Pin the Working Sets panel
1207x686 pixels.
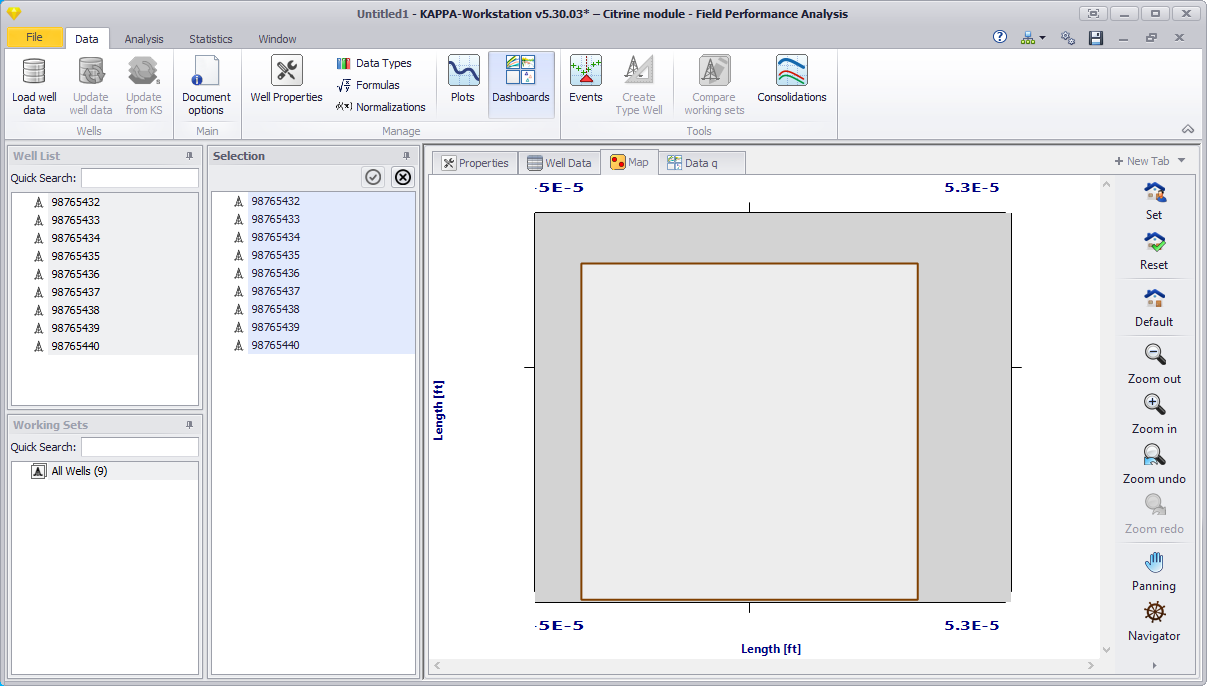point(190,425)
